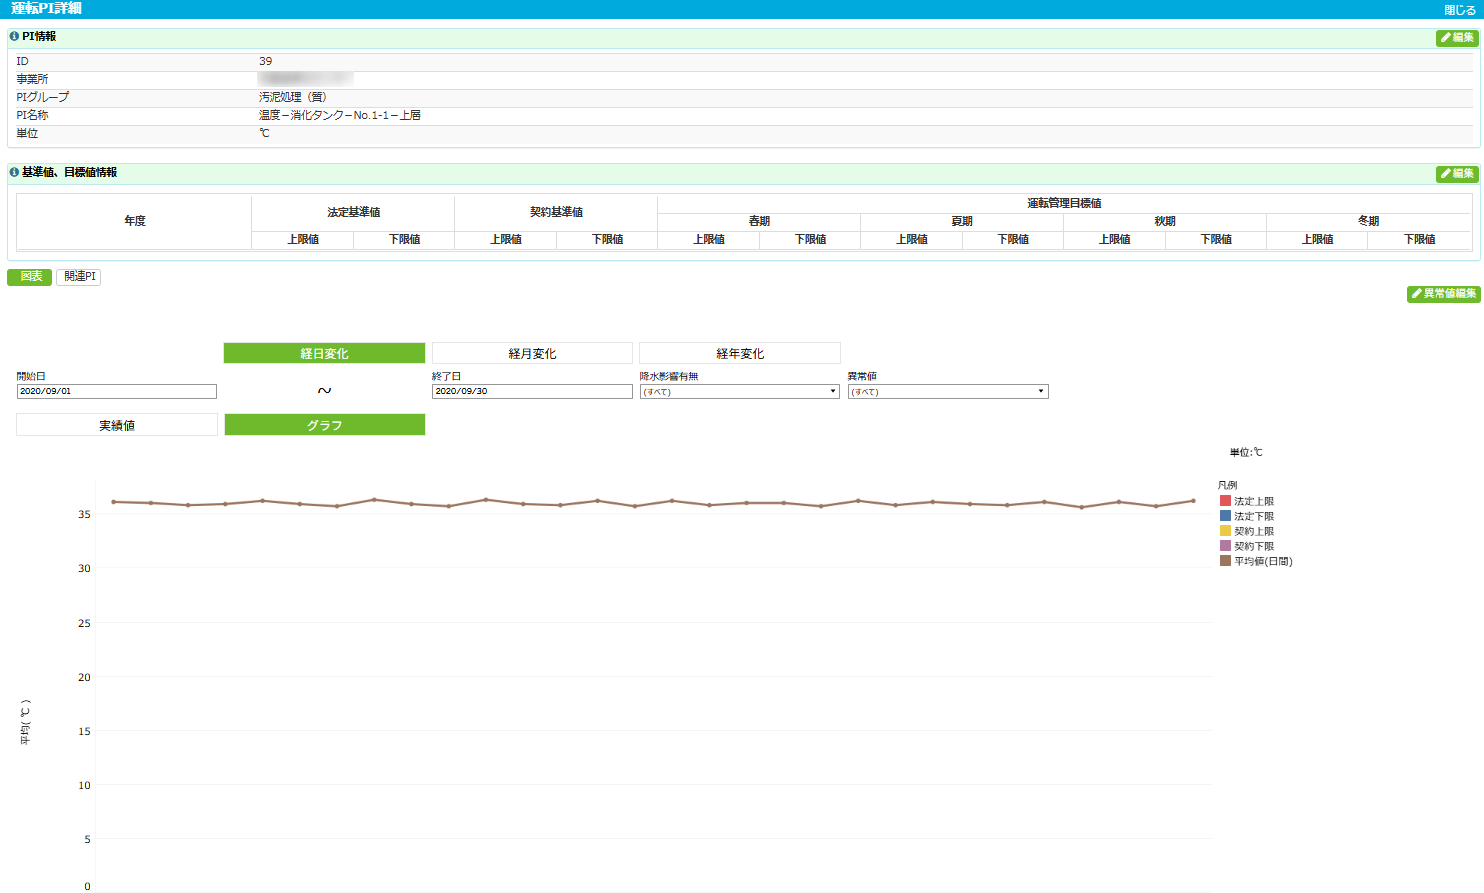Switch to the 関連PI tab

click(79, 277)
